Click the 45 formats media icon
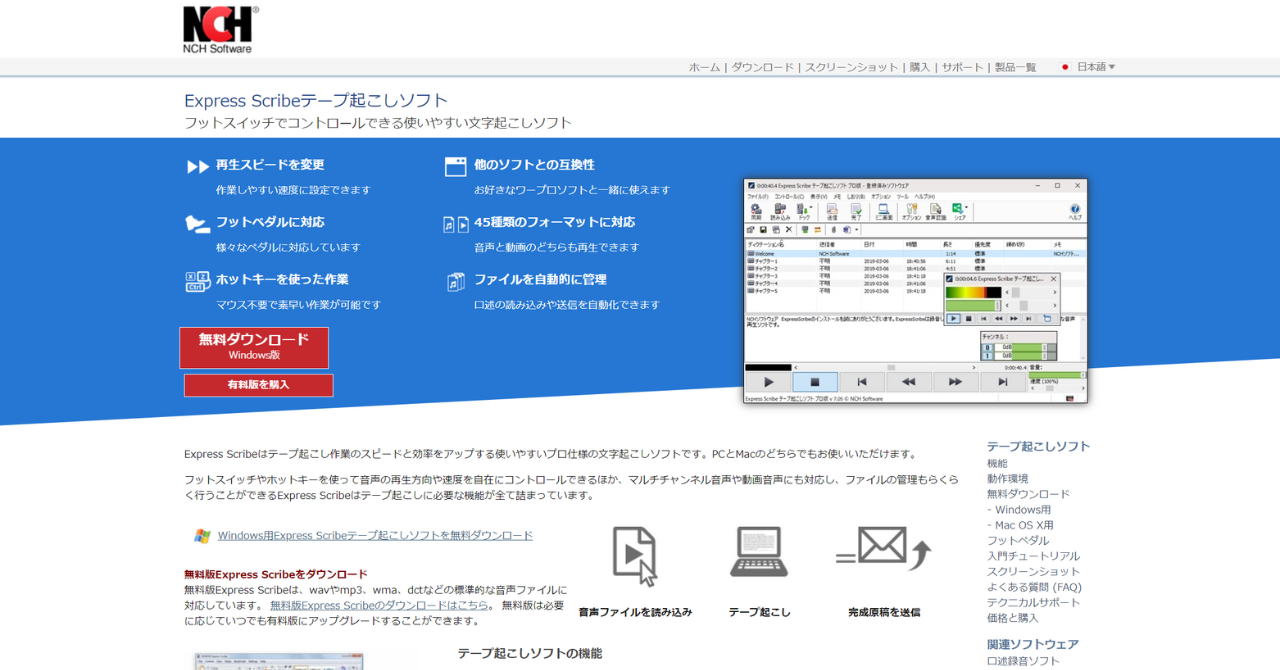Image resolution: width=1280 pixels, height=670 pixels. point(455,224)
